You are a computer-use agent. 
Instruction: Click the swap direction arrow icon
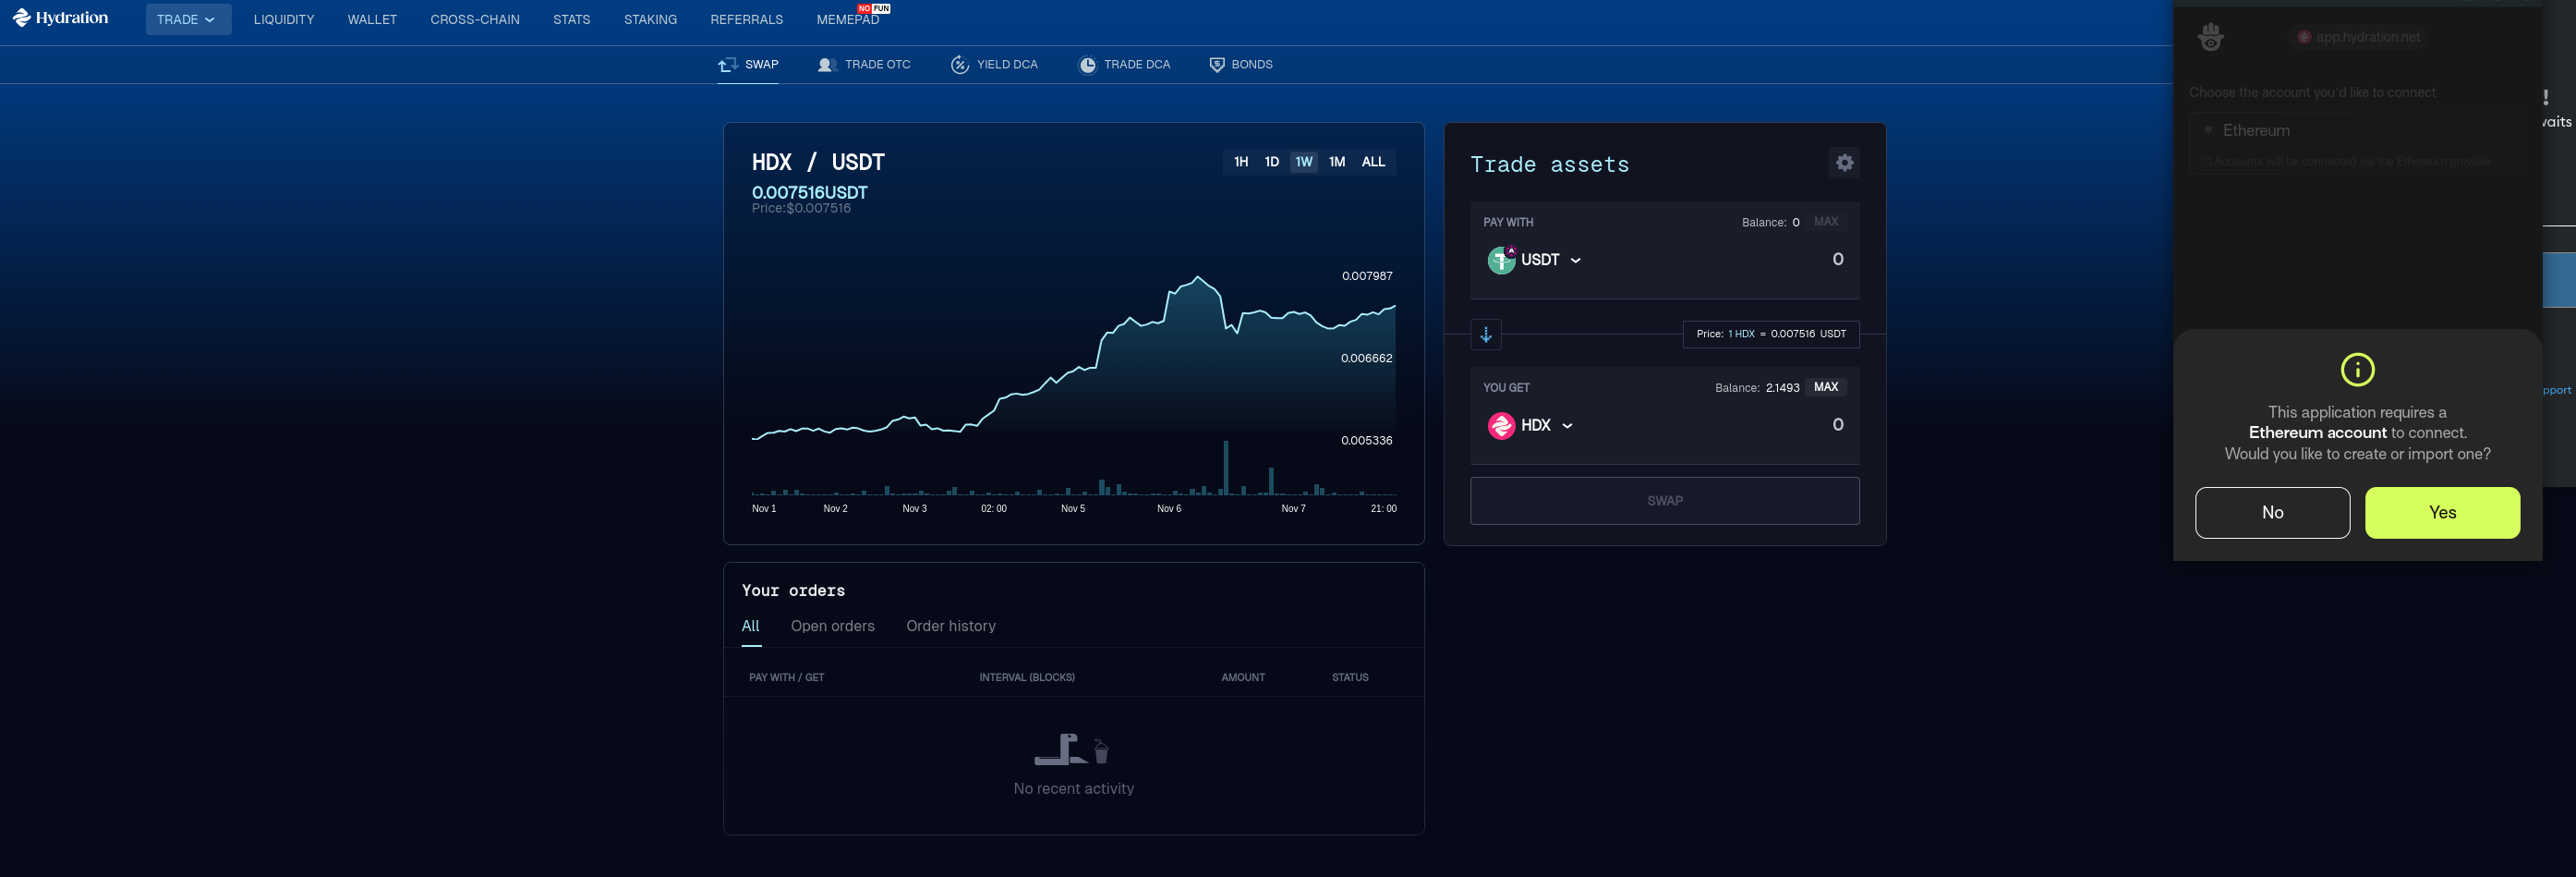point(1485,334)
